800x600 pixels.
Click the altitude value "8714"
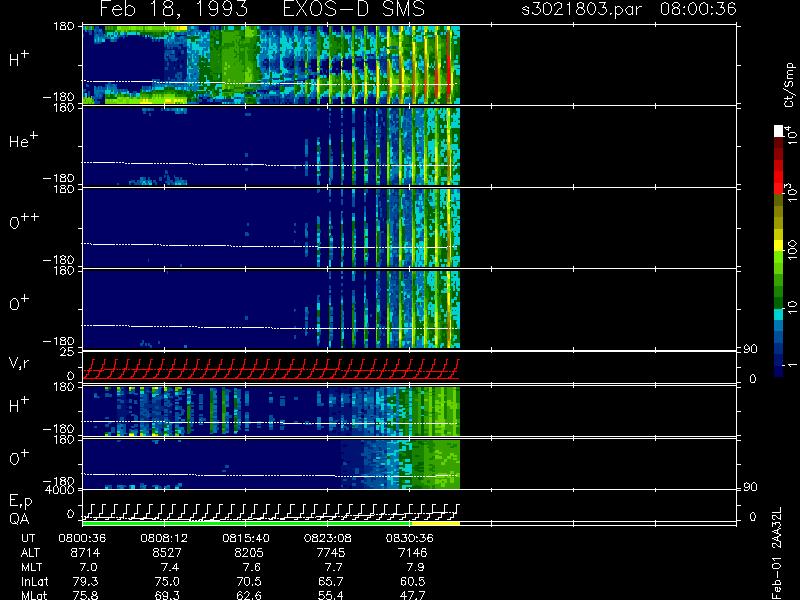[x=85, y=553]
